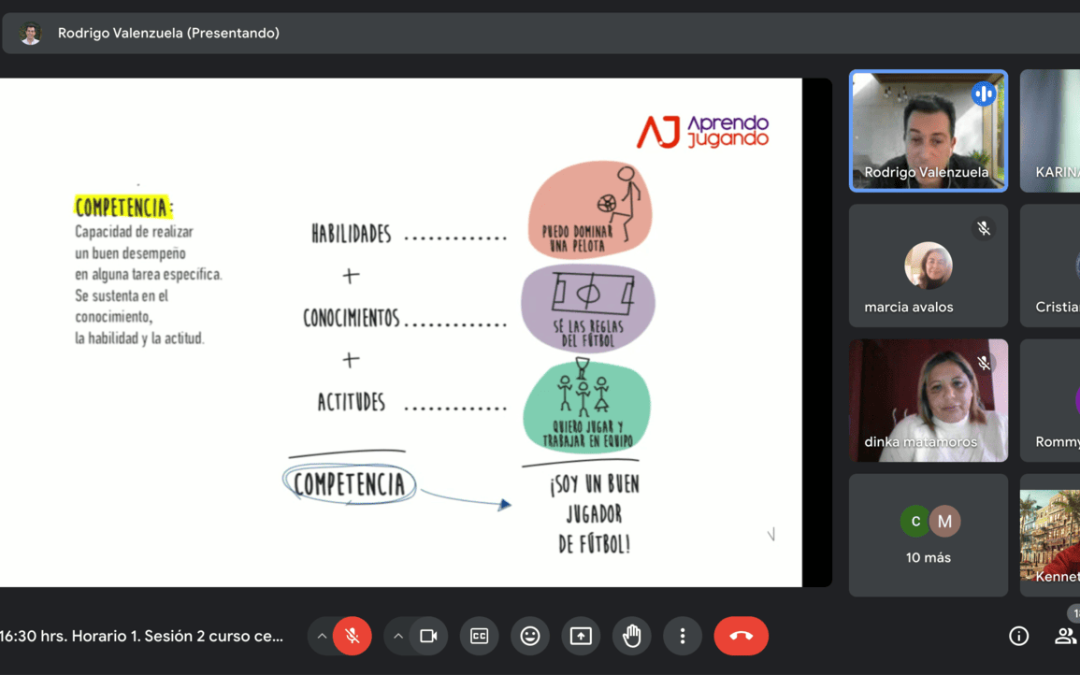Screen dimensions: 1080x675
Task: Select the marcia avalos participant tile avatar
Action: [x=928, y=265]
